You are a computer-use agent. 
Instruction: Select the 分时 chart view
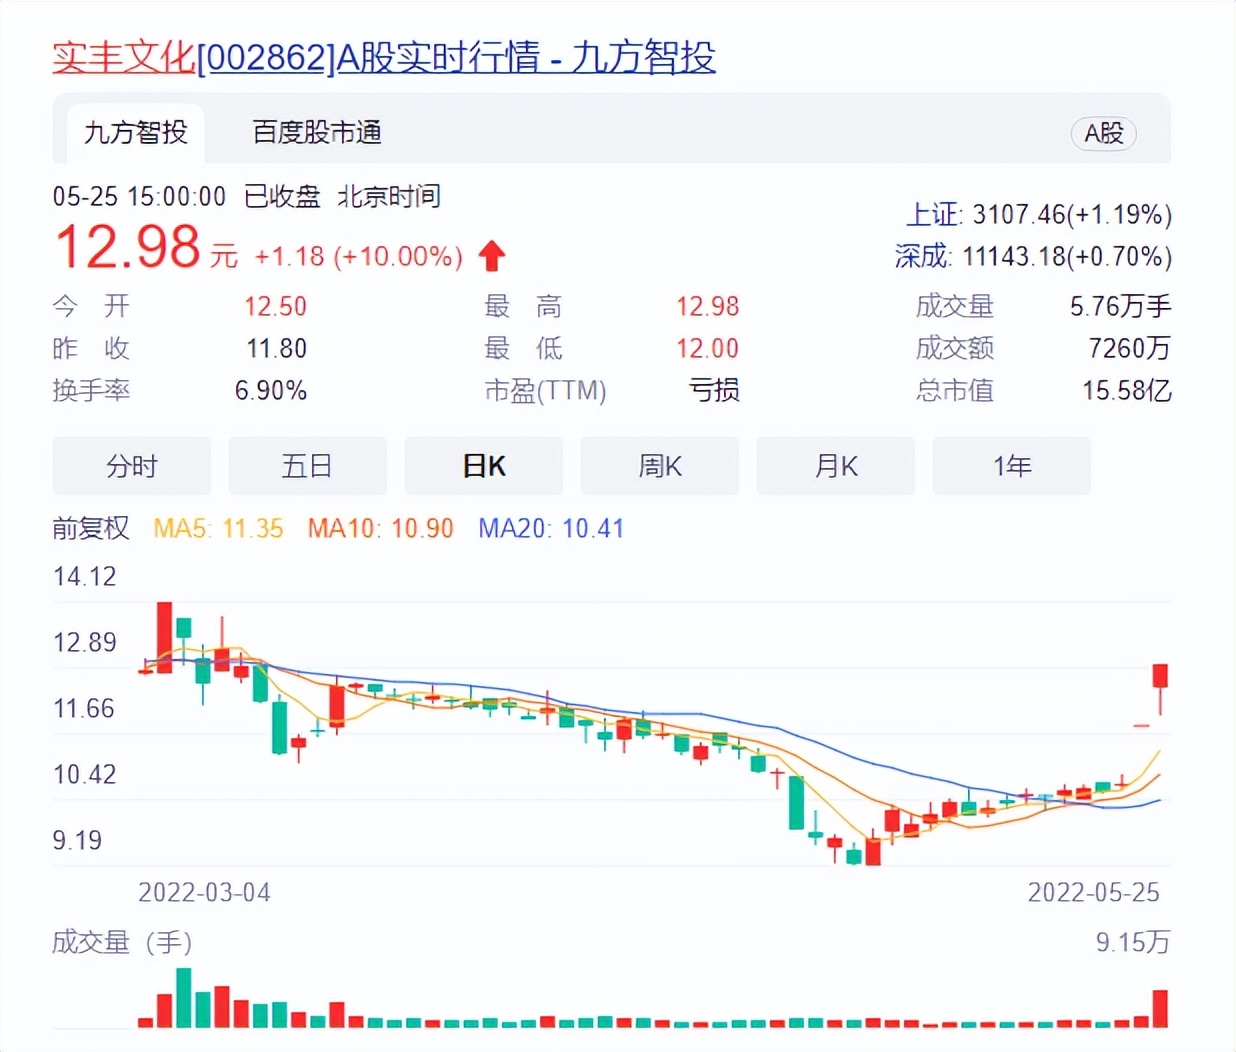pos(131,465)
